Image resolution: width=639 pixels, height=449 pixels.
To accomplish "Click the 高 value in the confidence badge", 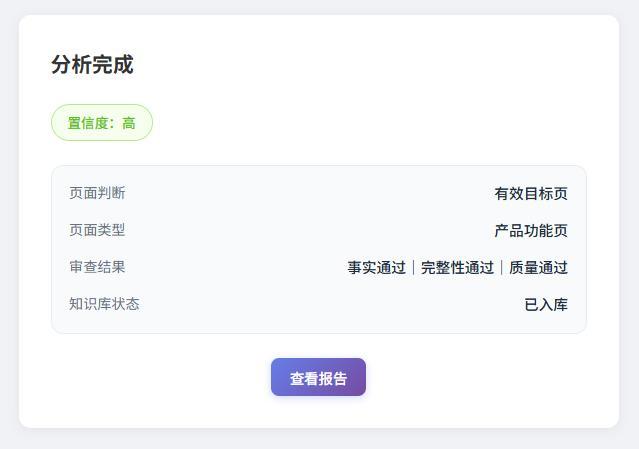I will point(129,123).
